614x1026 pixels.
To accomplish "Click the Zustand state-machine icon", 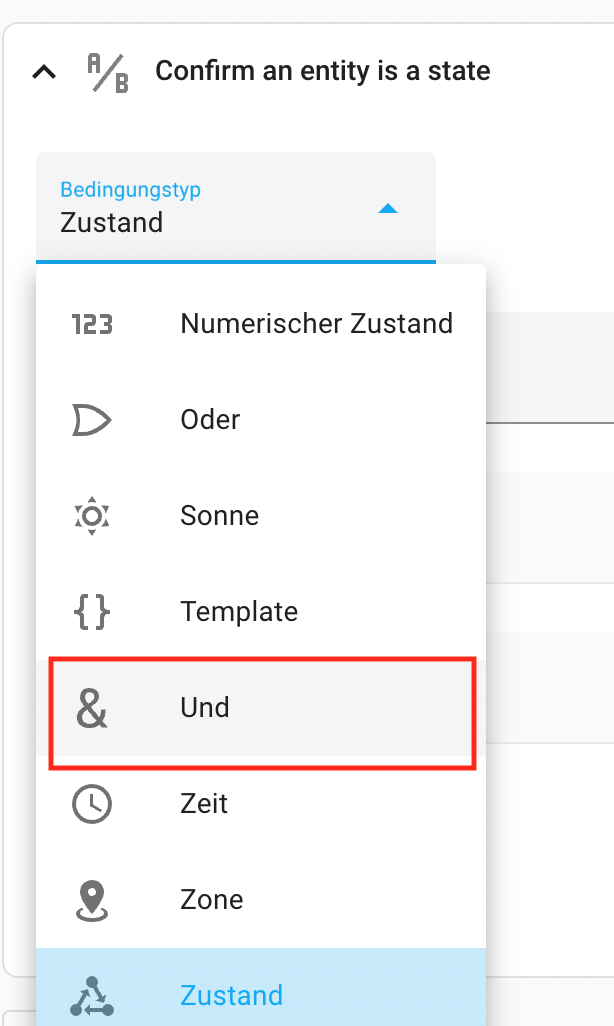I will point(92,996).
